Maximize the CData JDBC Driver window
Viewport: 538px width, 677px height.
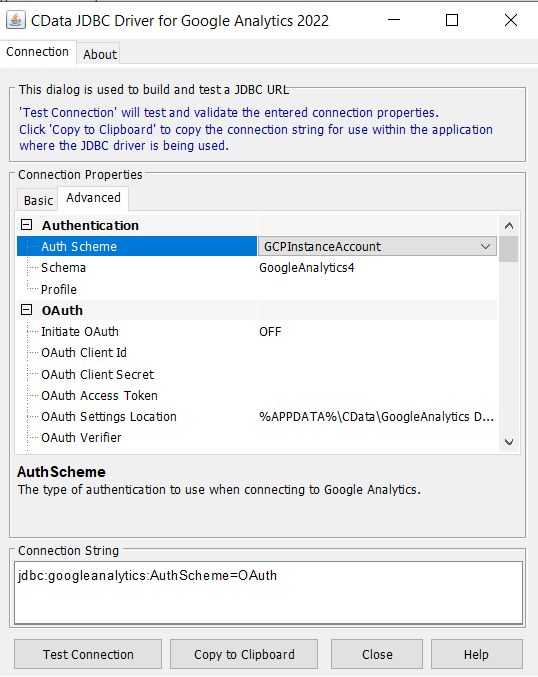point(452,20)
